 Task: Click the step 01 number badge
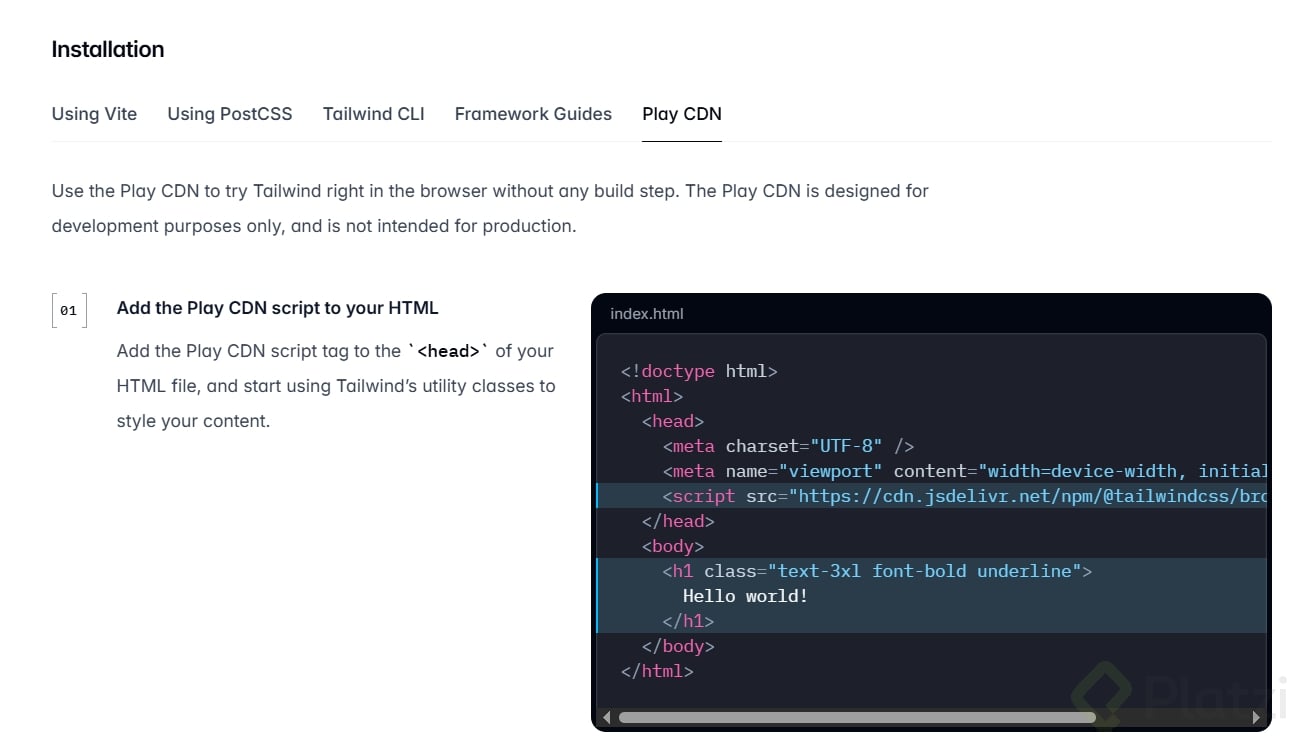click(x=69, y=310)
